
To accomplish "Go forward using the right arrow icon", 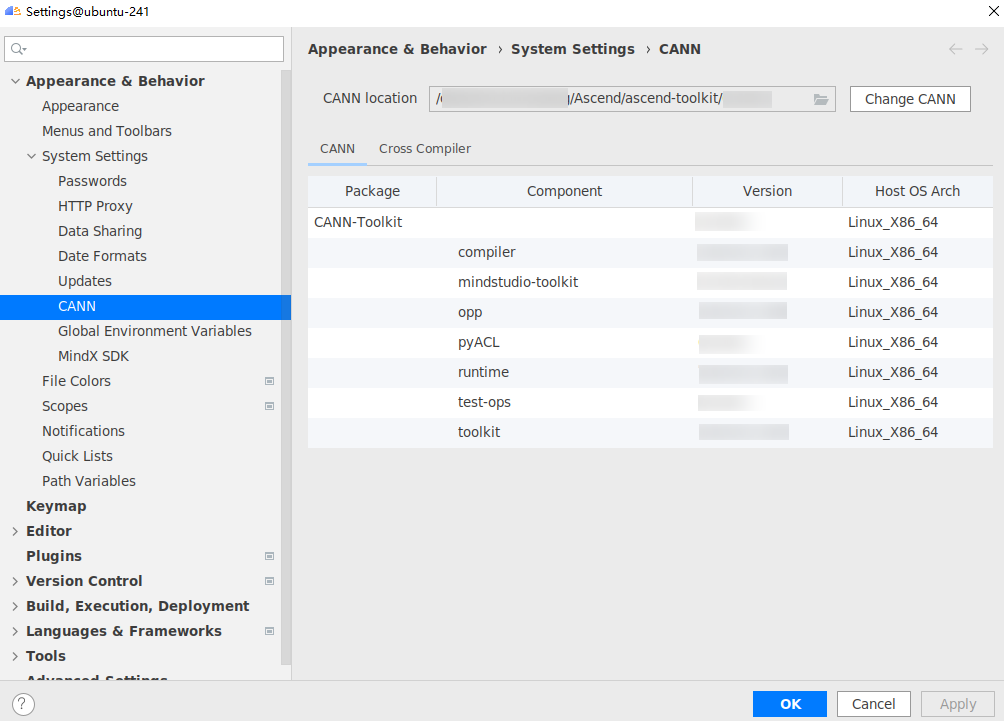I will pyautogui.click(x=982, y=49).
